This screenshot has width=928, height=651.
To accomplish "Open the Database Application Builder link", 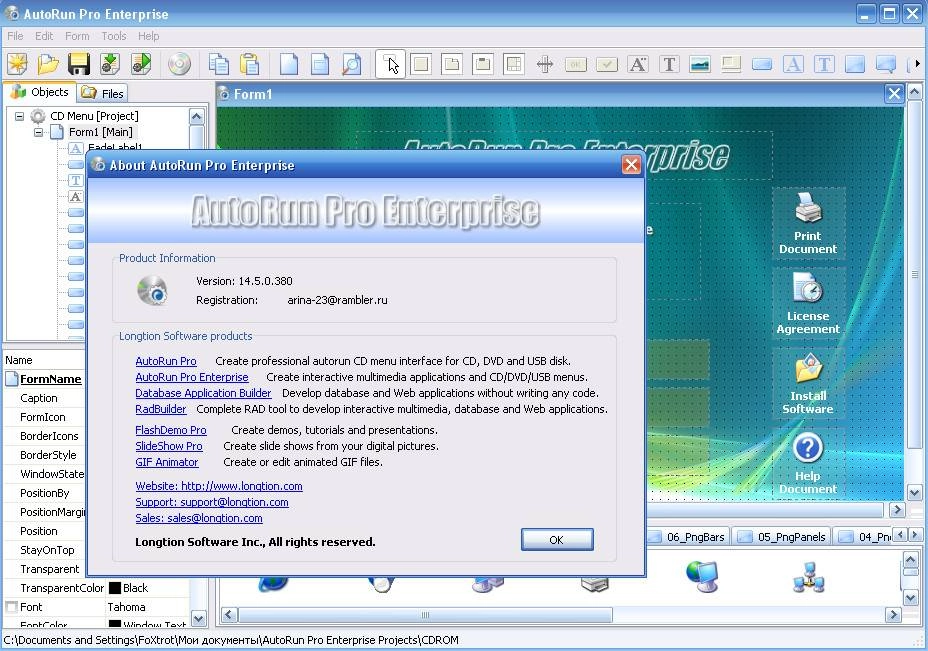I will click(203, 393).
